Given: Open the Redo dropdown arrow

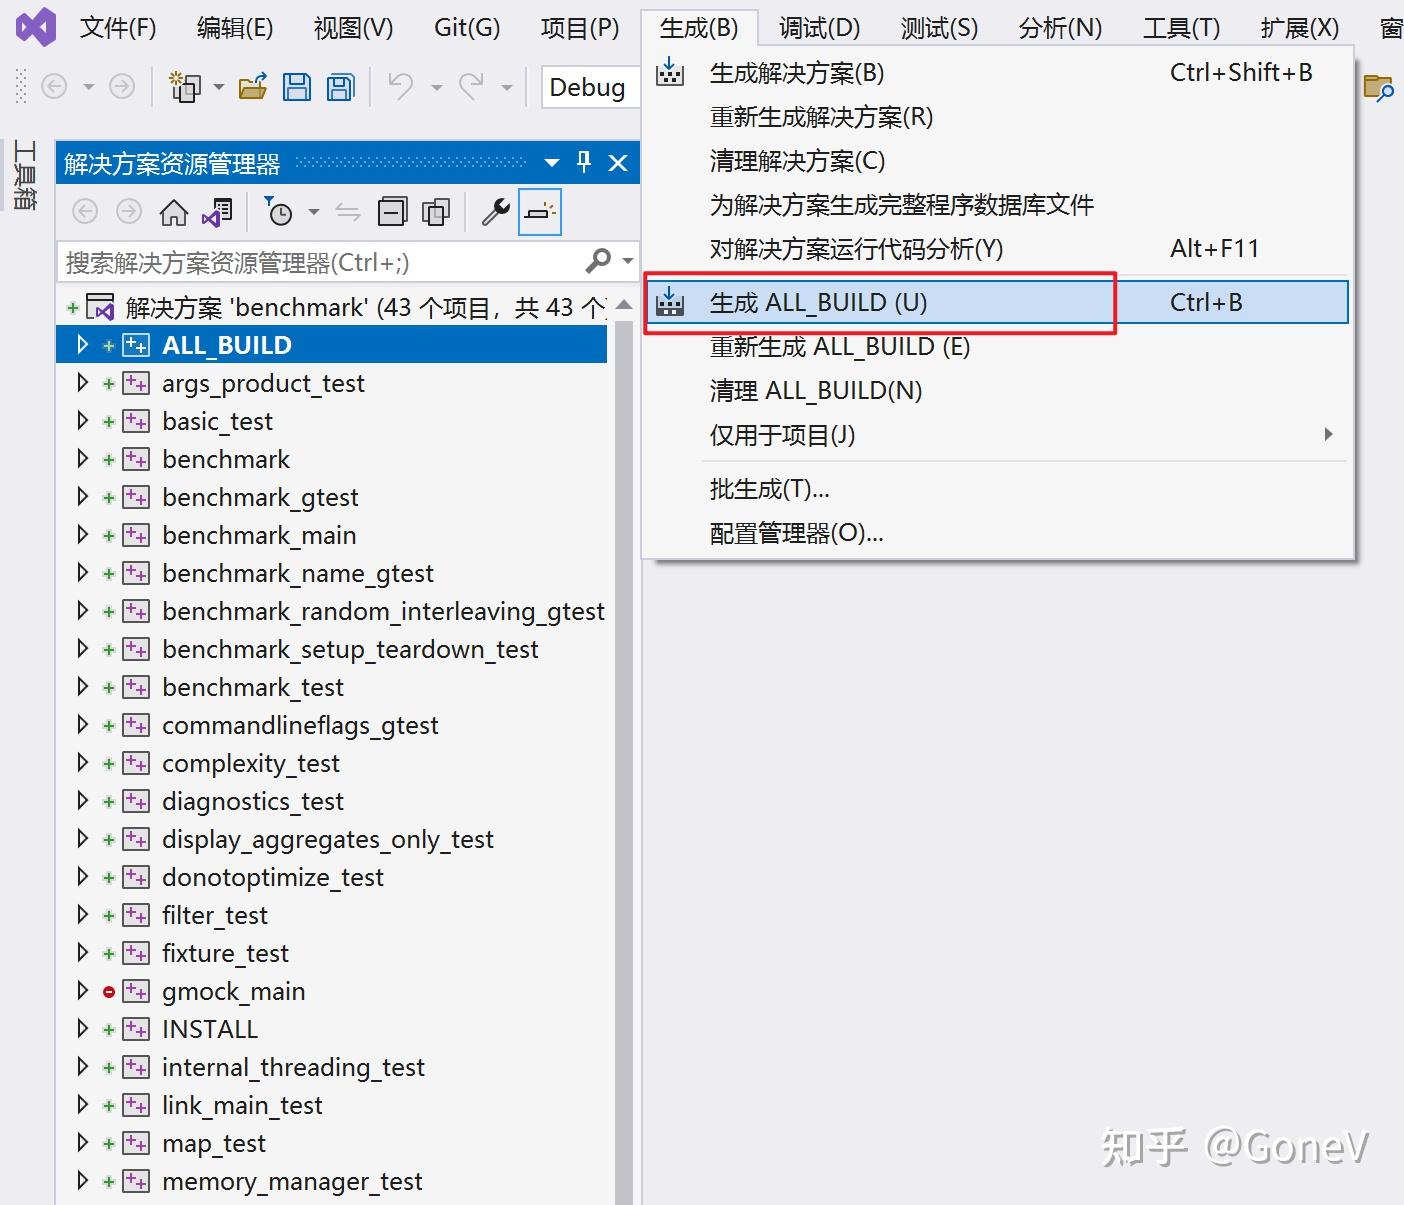Looking at the screenshot, I should point(508,87).
